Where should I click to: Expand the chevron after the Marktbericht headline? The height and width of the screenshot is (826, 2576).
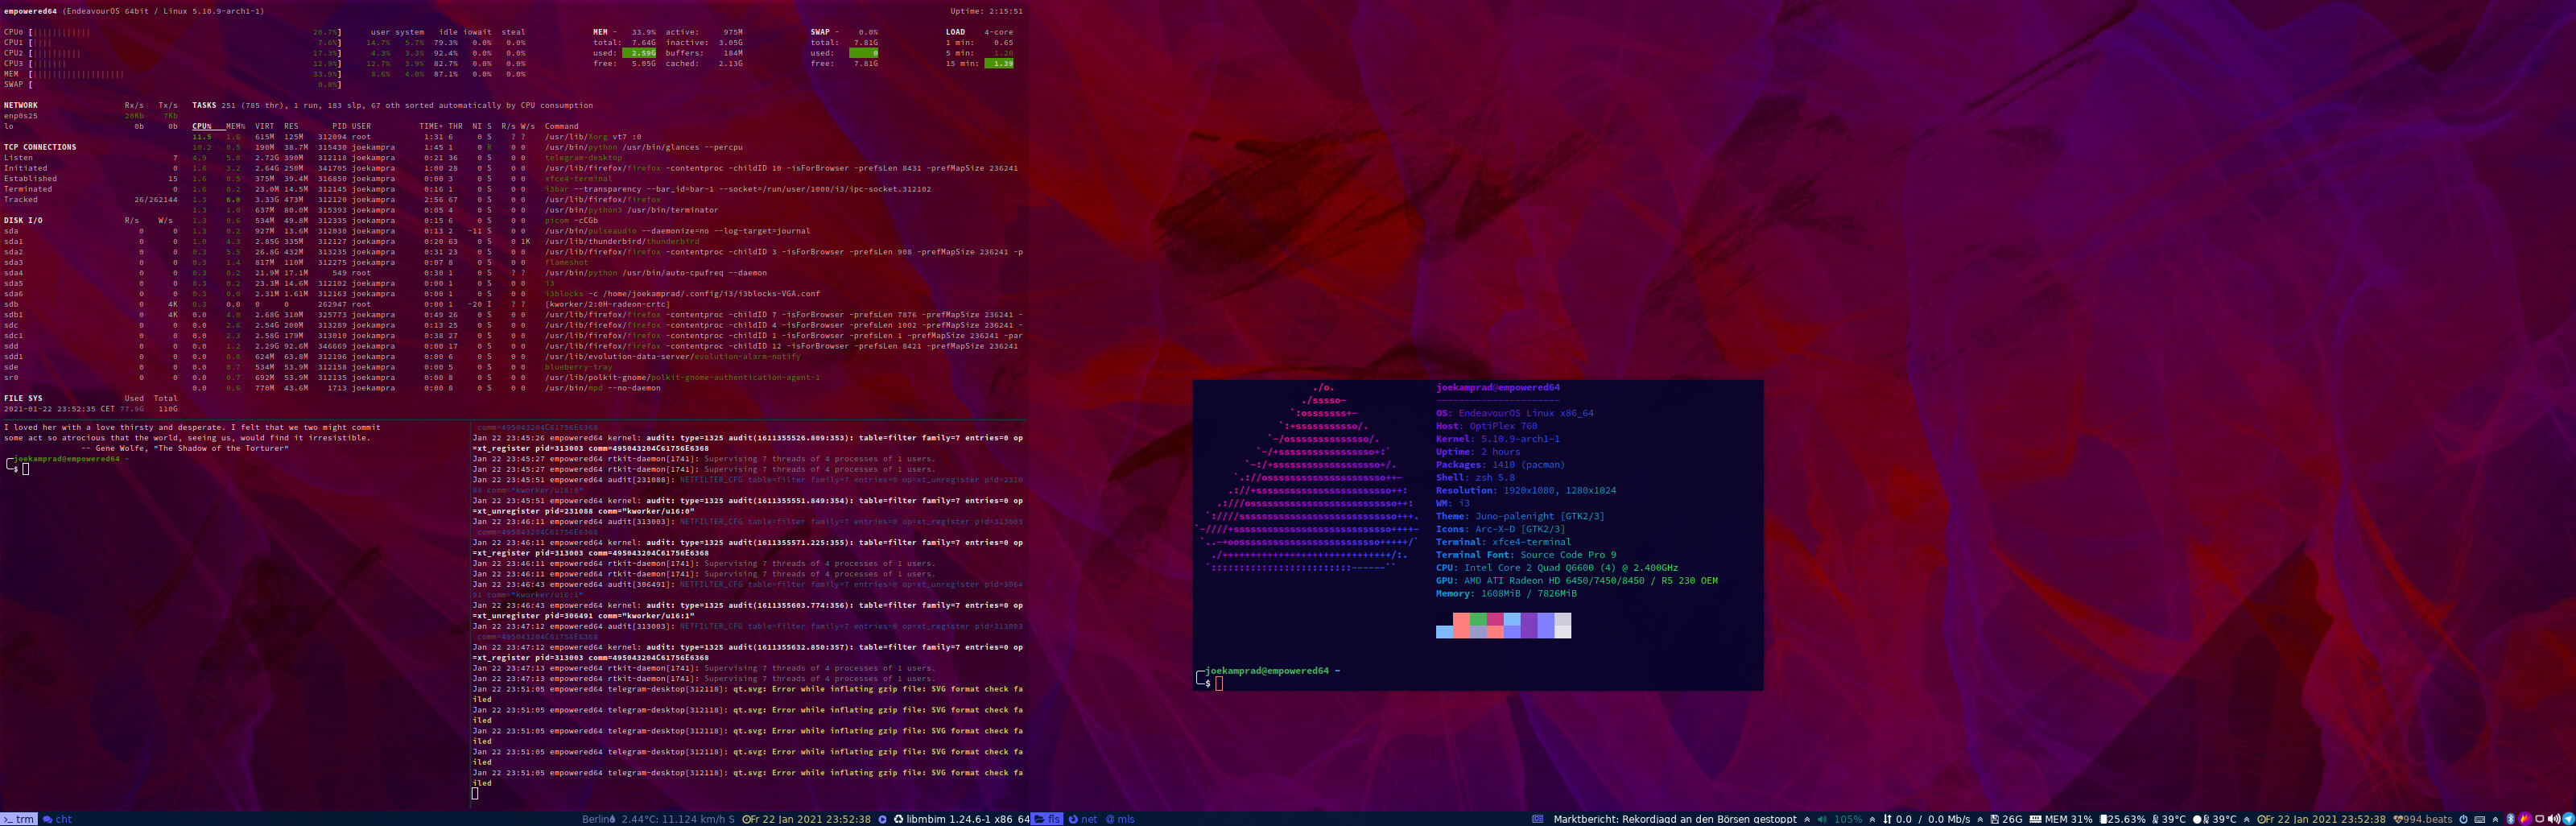[1807, 819]
